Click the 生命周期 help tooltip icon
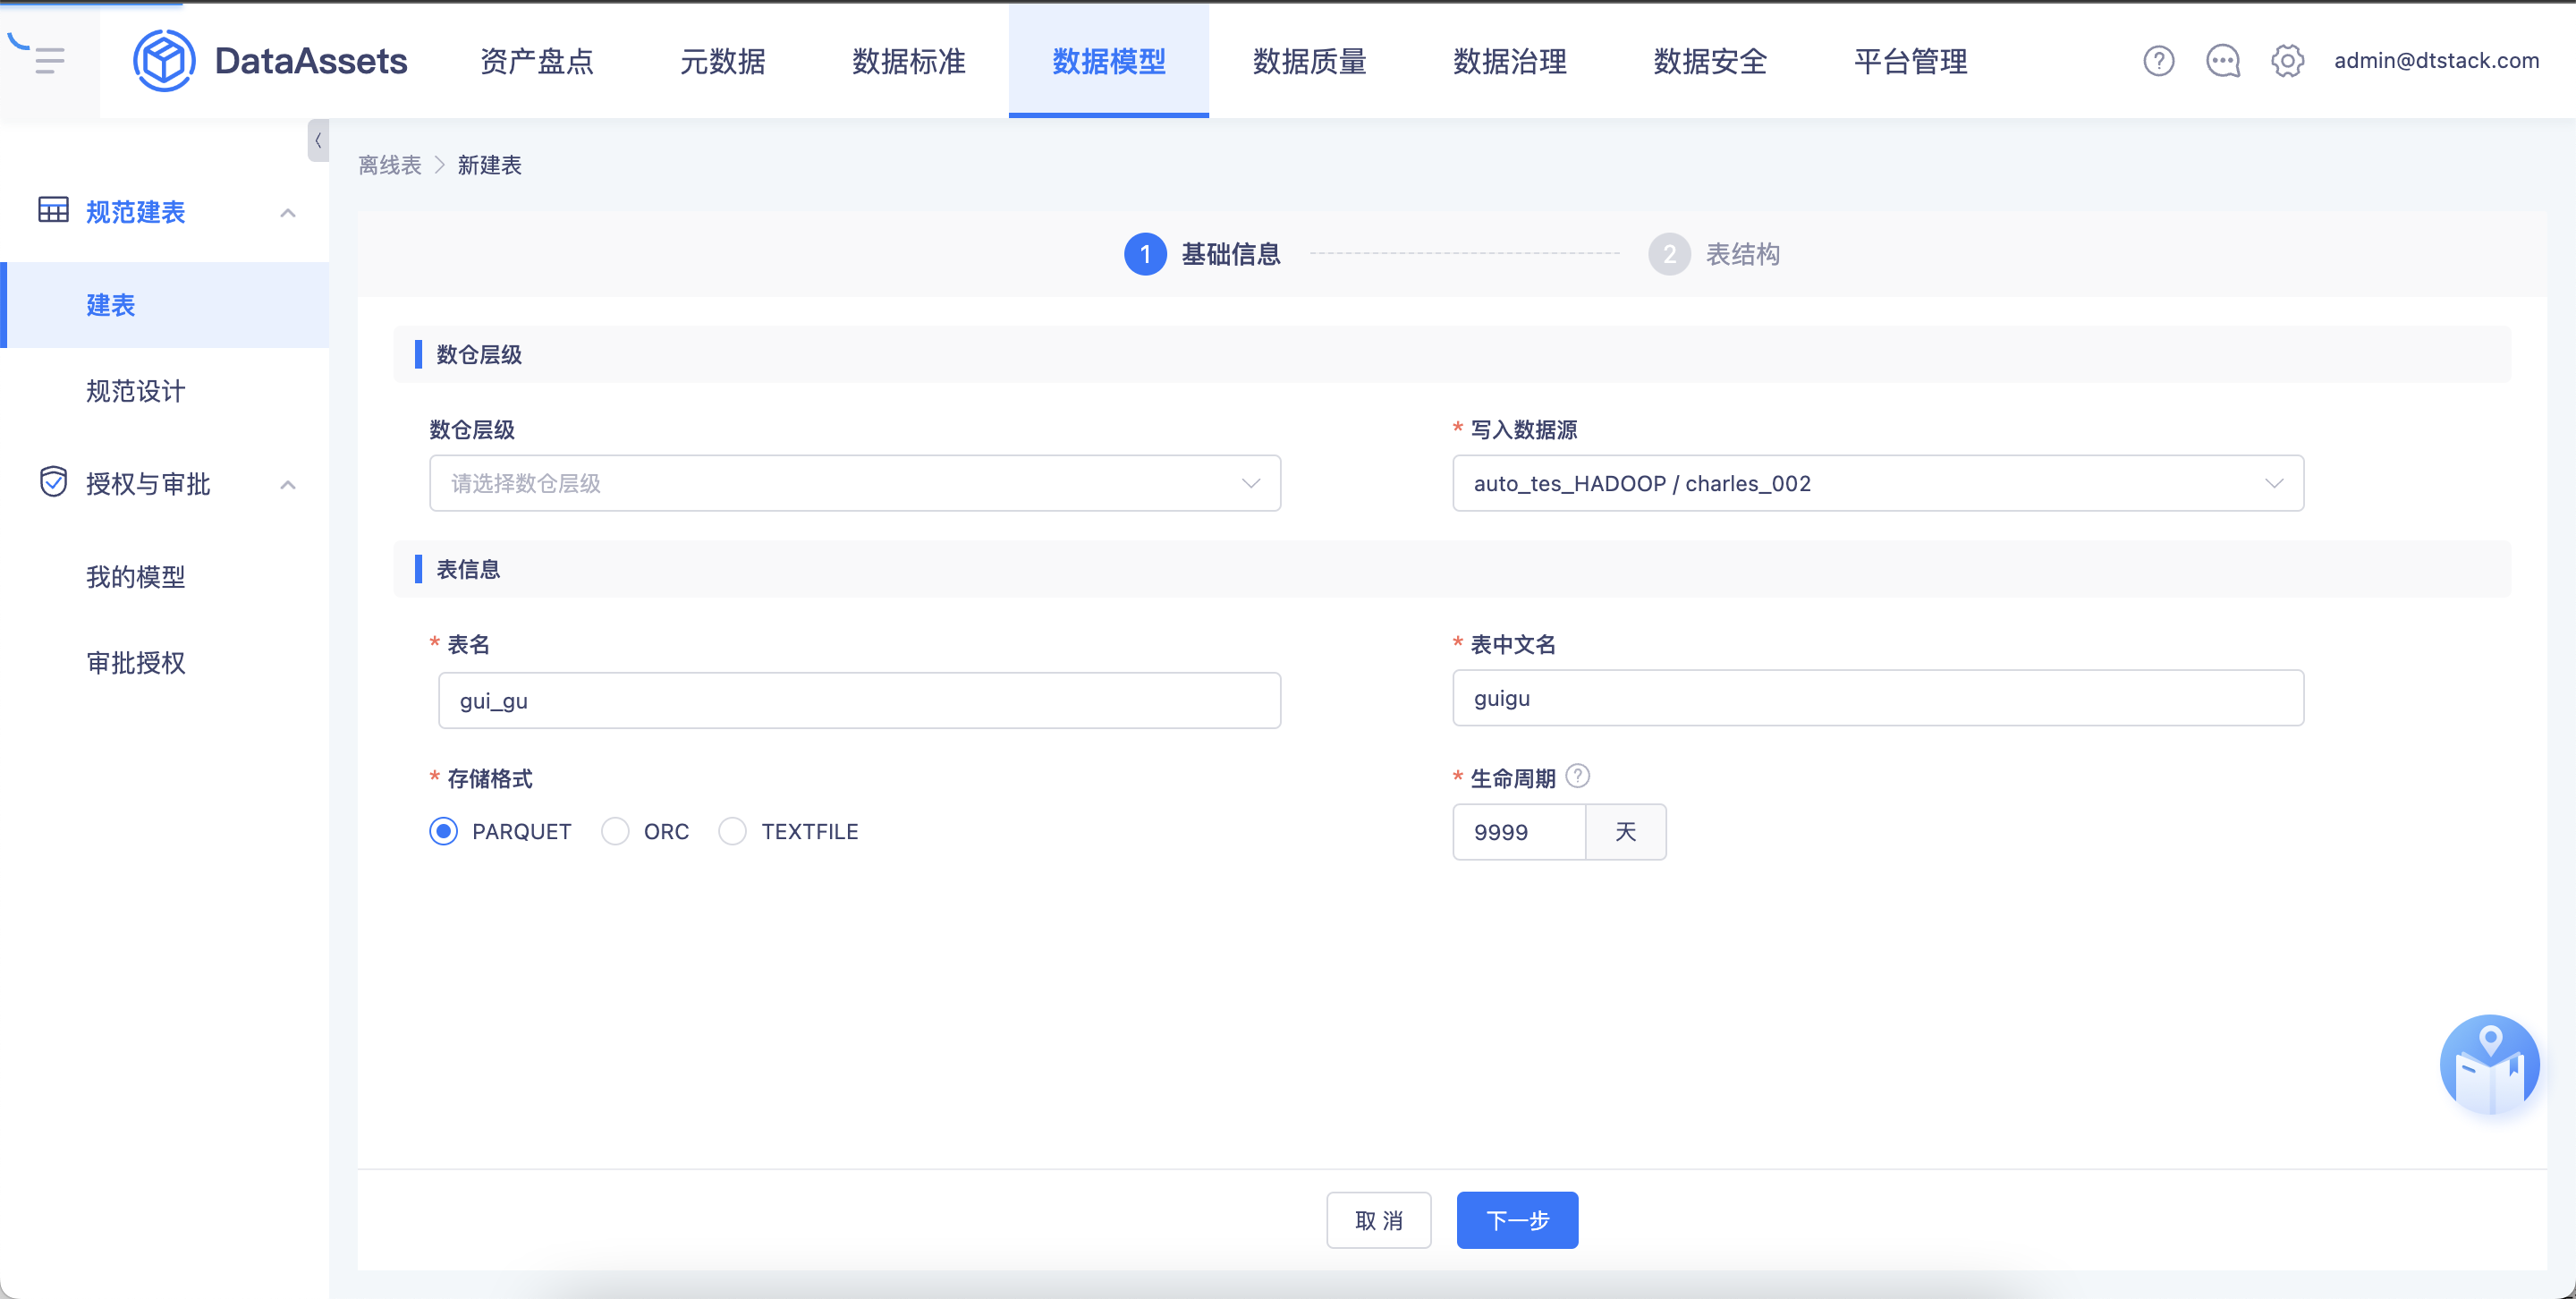This screenshot has width=2576, height=1299. pos(1577,776)
